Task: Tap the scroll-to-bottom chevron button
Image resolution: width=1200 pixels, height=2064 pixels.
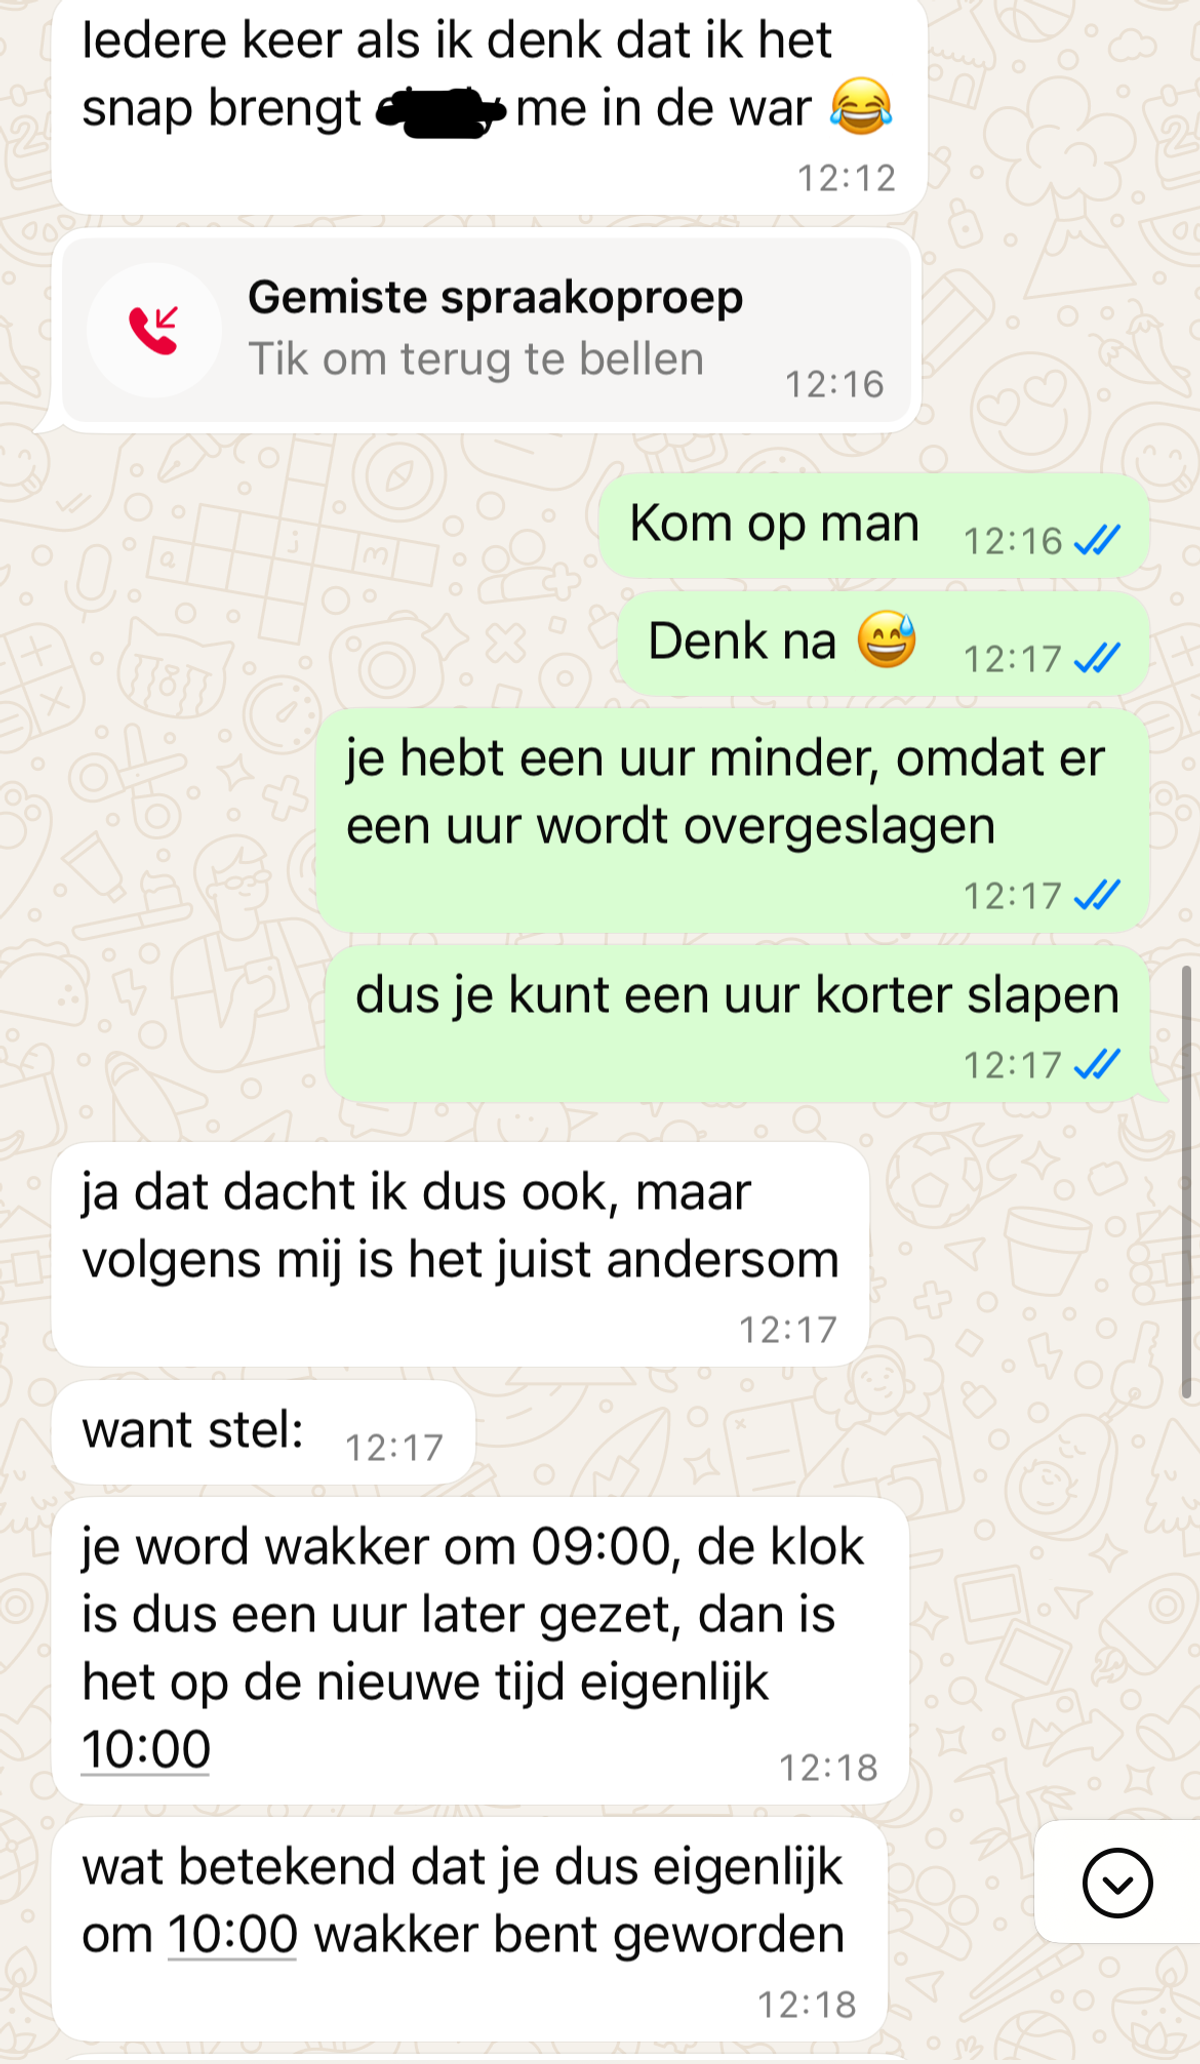Action: click(x=1117, y=1883)
